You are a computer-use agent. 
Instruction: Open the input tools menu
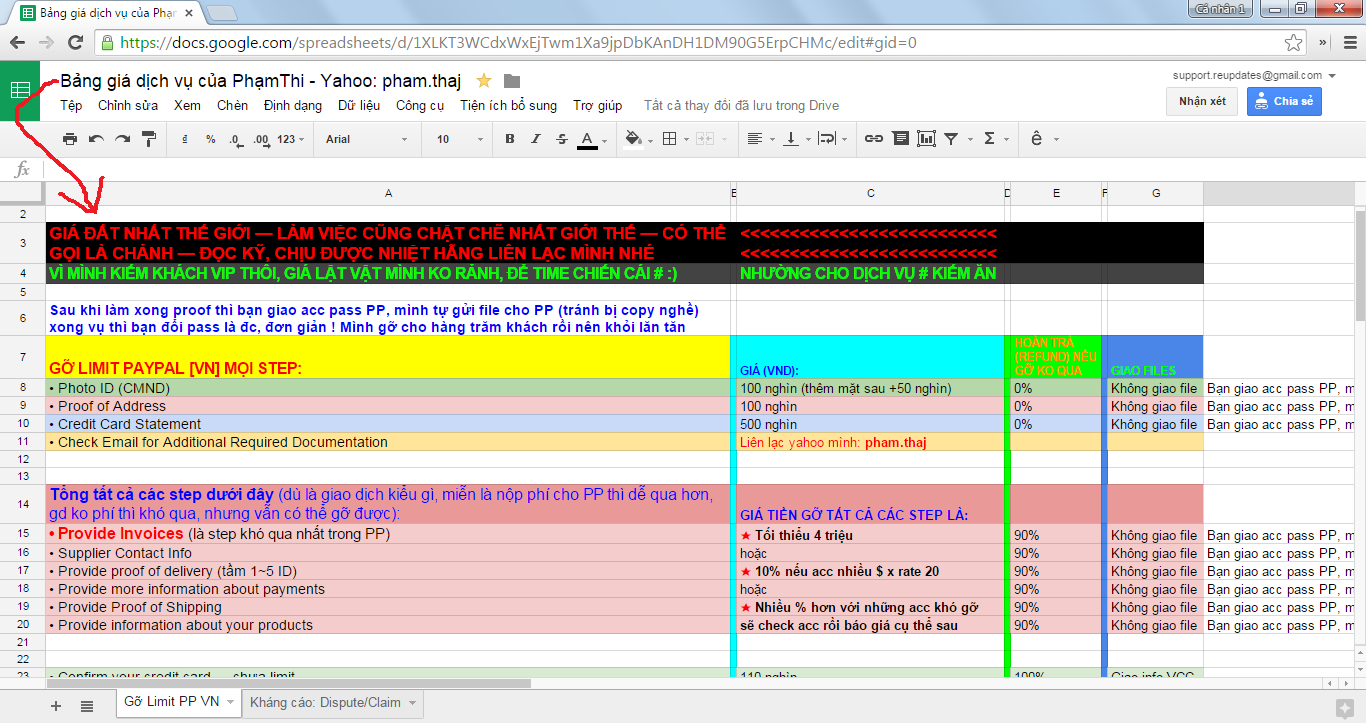[1044, 139]
